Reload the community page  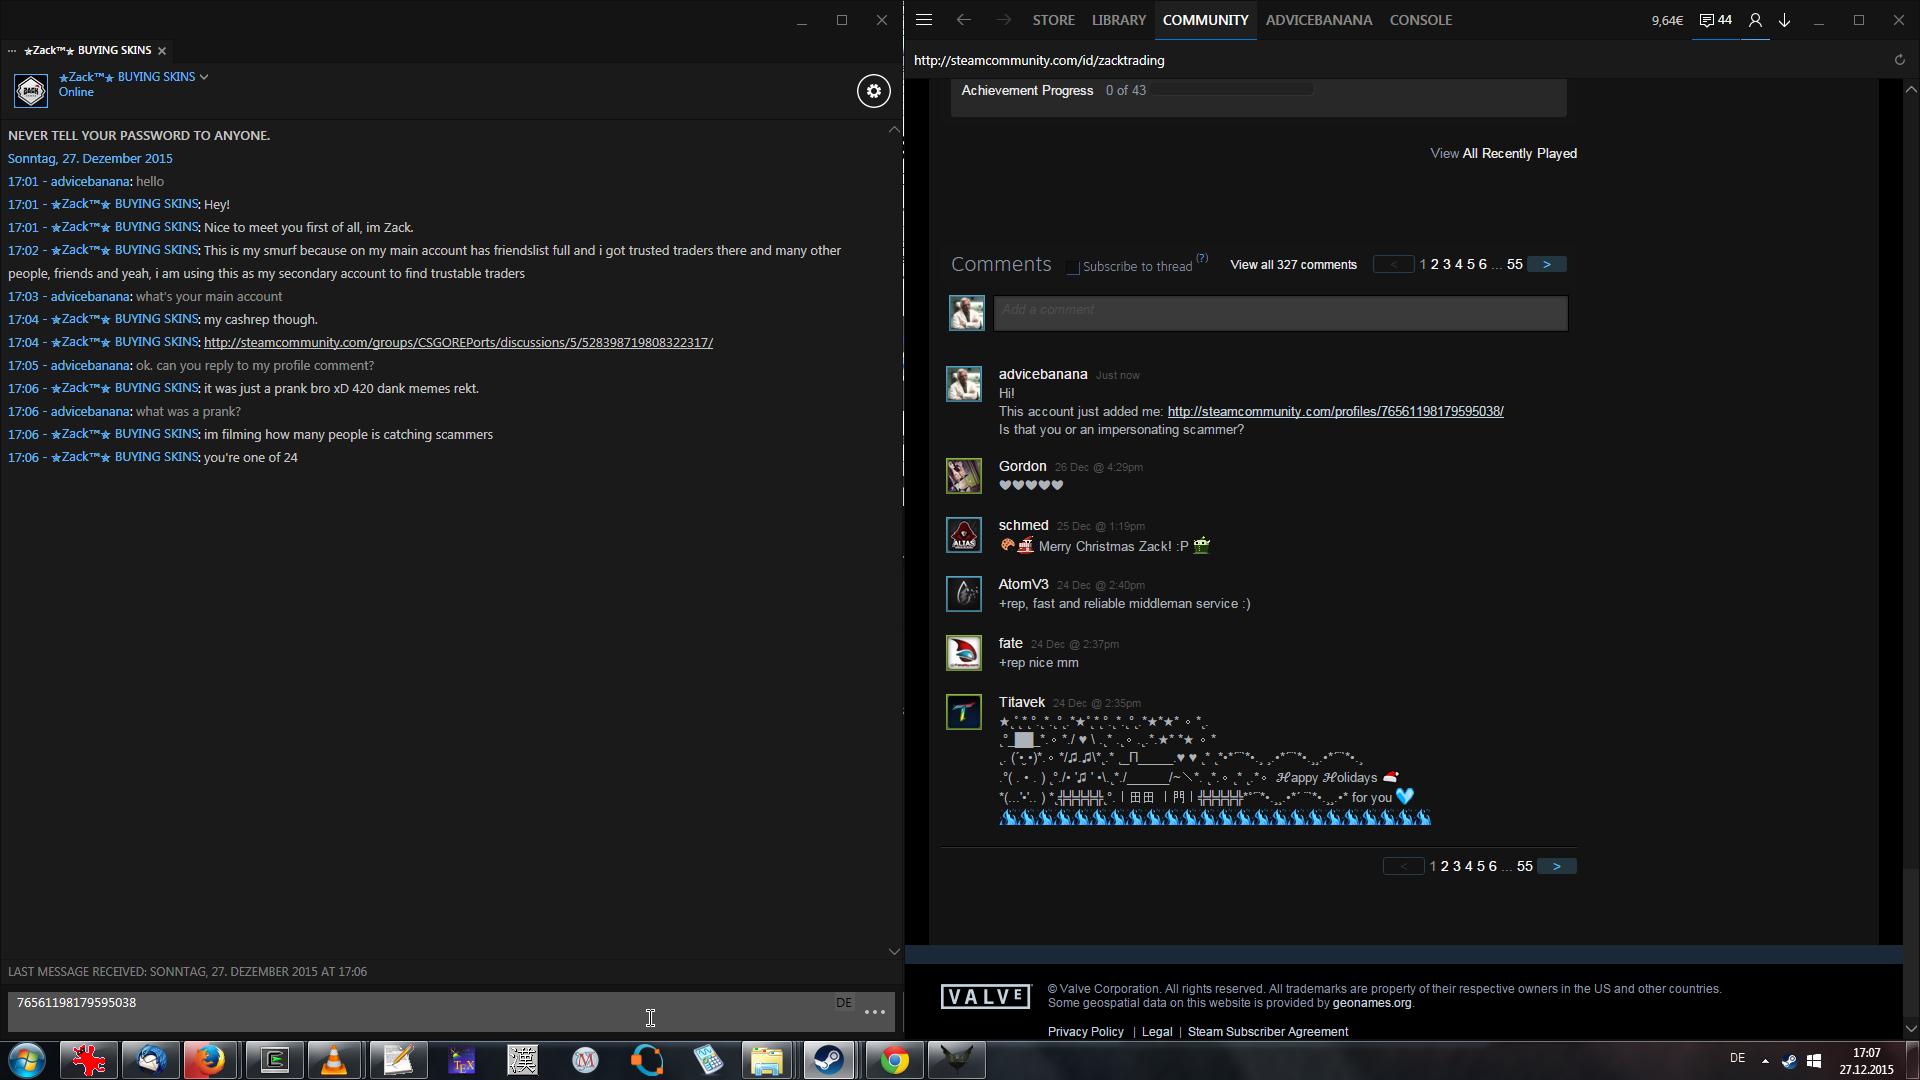[1899, 60]
